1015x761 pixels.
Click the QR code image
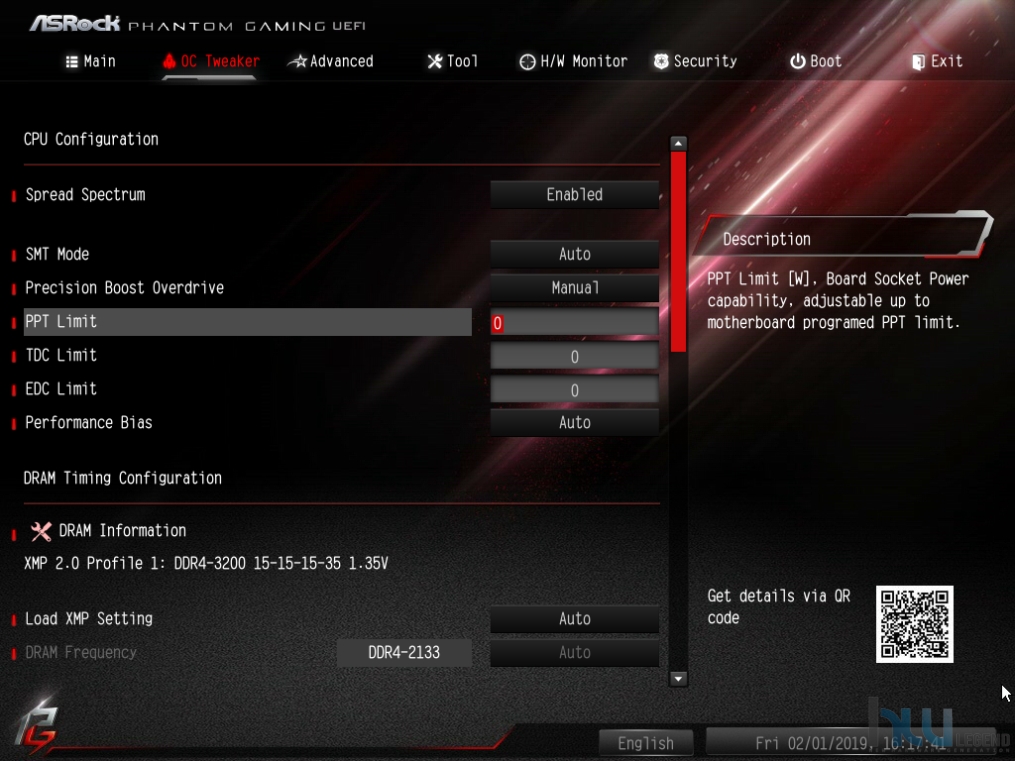click(x=914, y=624)
